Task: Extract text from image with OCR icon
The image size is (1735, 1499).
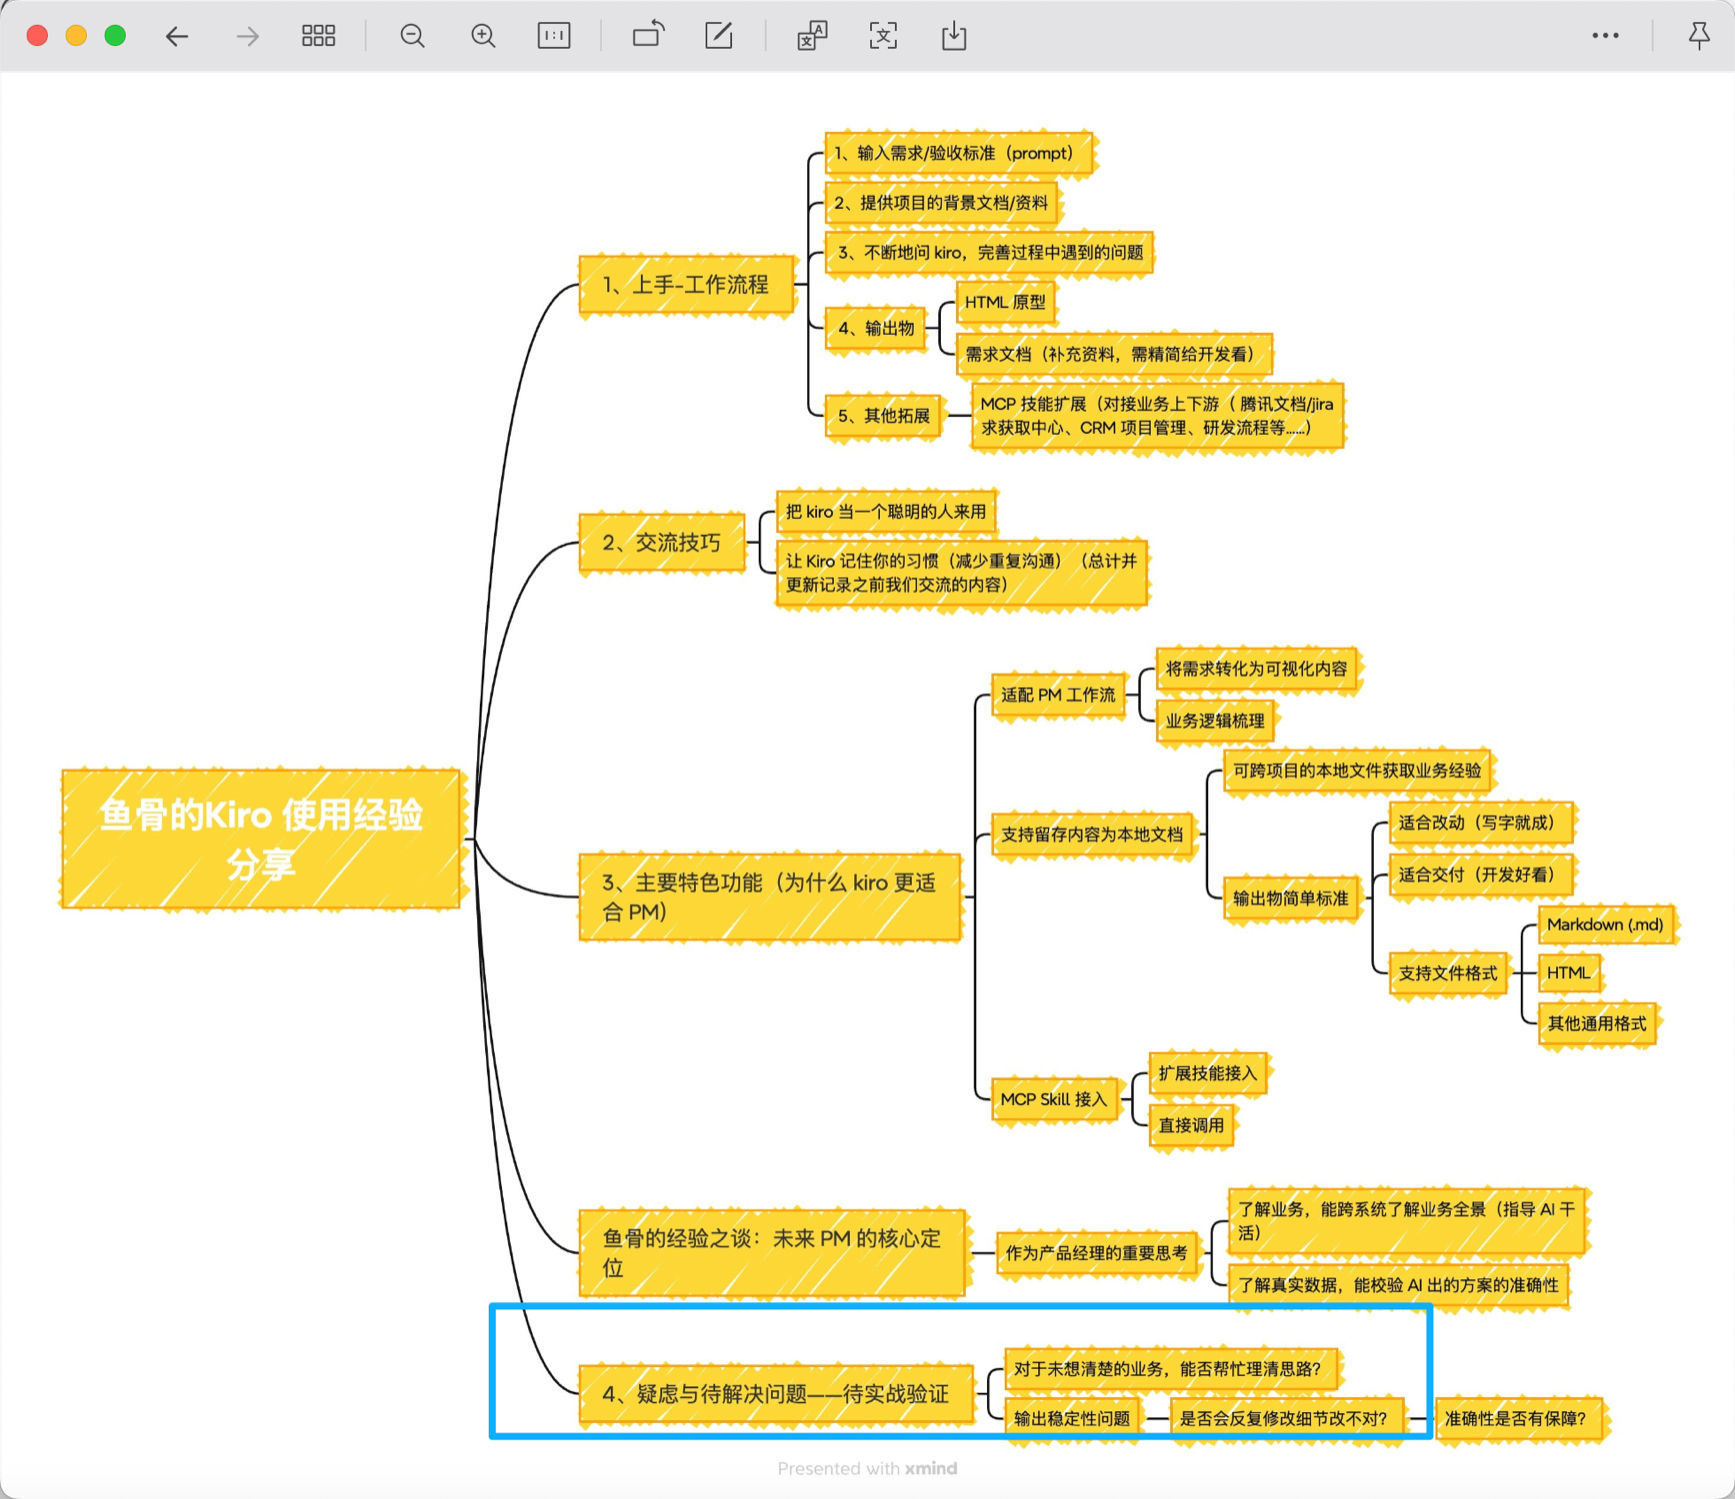Action: pyautogui.click(x=883, y=37)
